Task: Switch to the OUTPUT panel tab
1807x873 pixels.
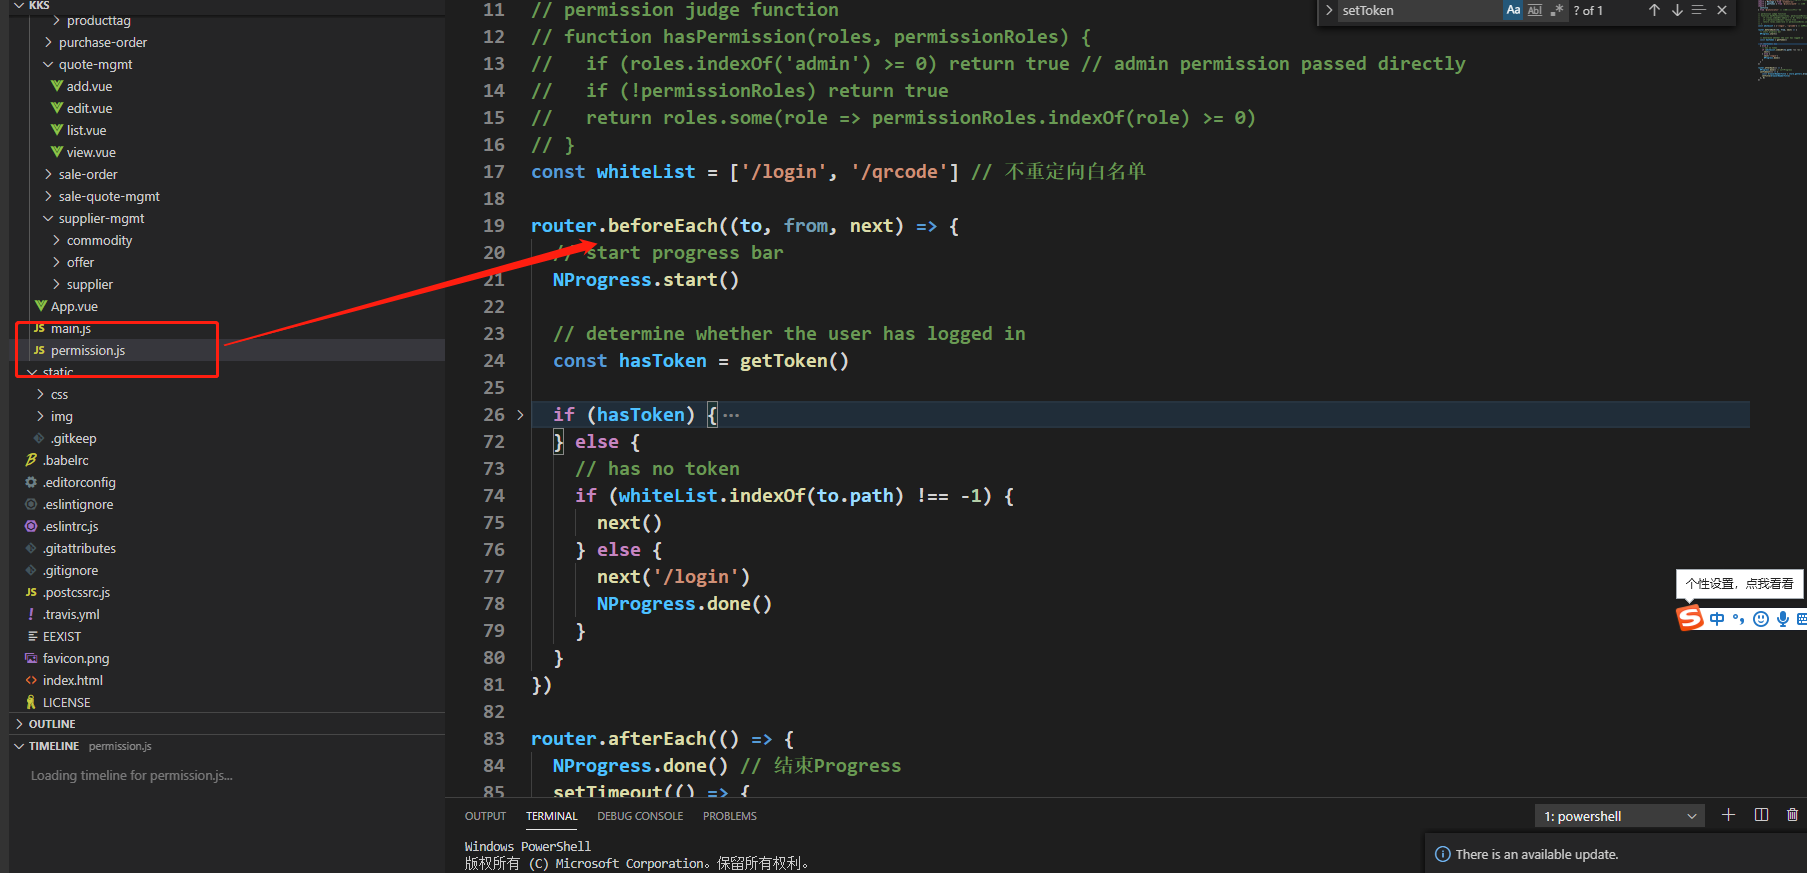Action: tap(485, 816)
